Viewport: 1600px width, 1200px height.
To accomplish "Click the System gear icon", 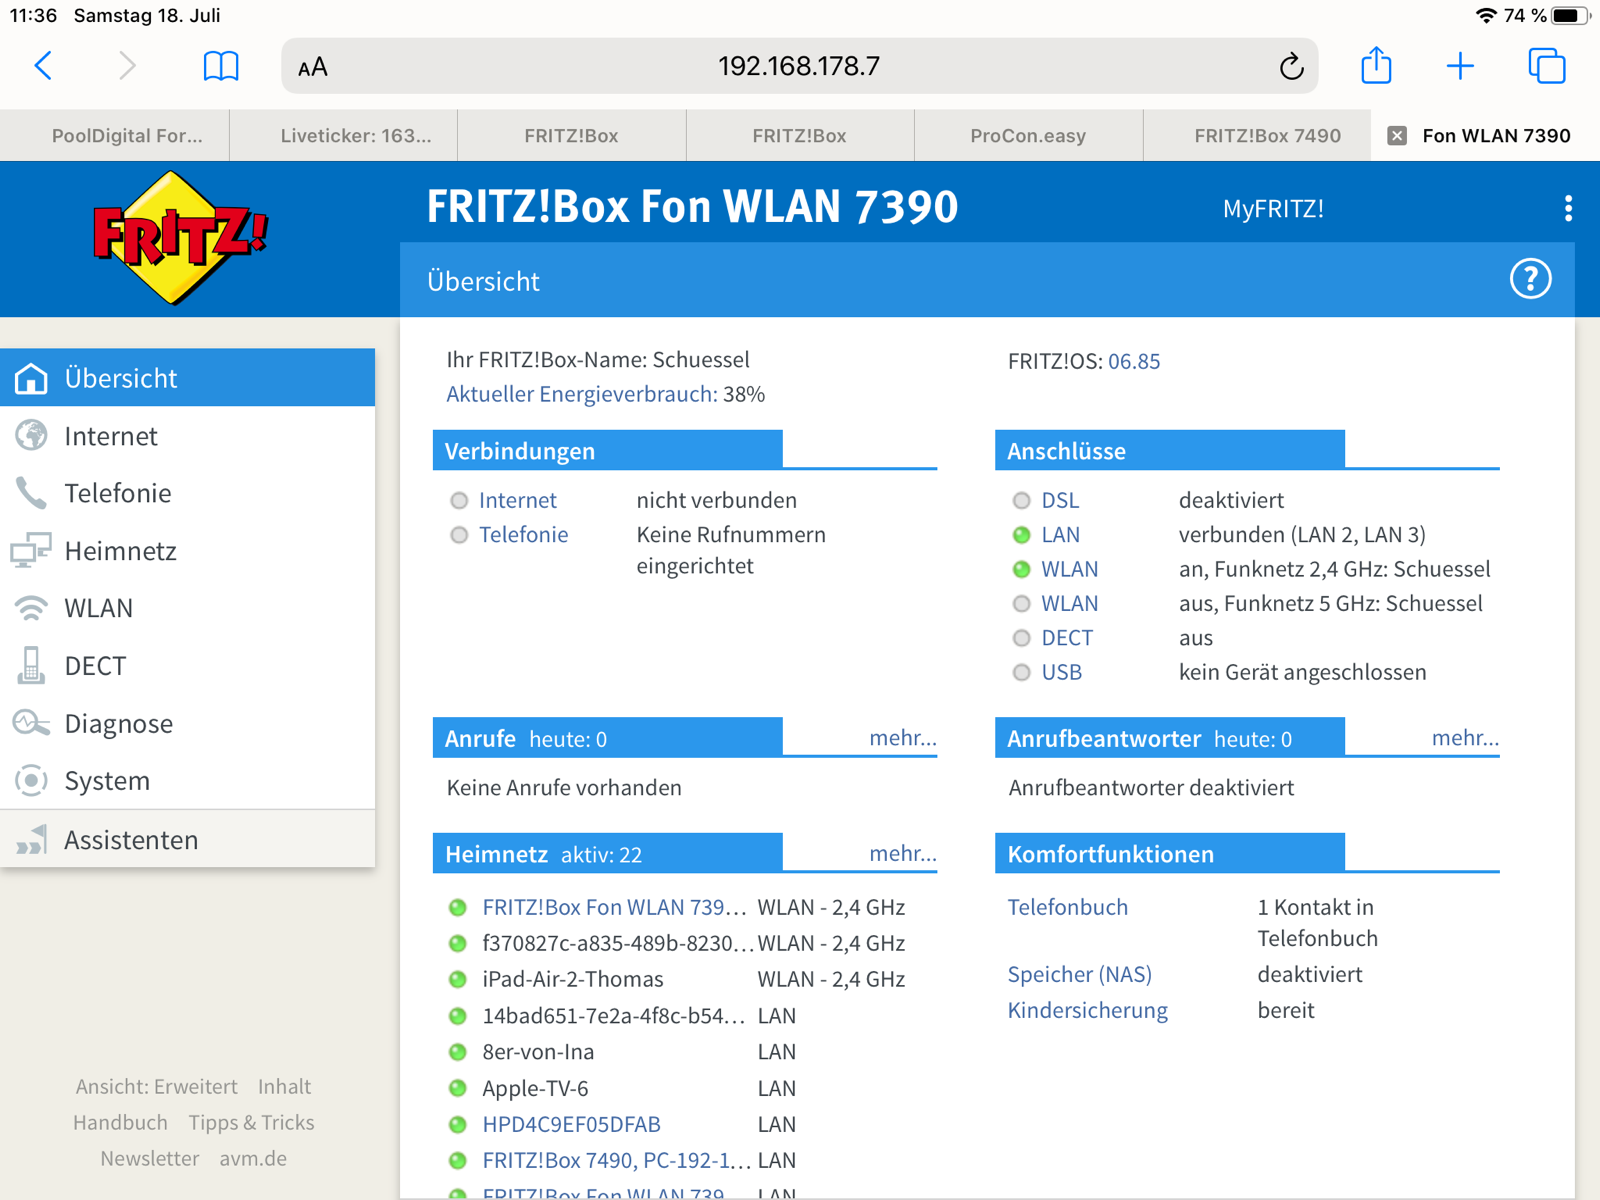I will (x=31, y=780).
